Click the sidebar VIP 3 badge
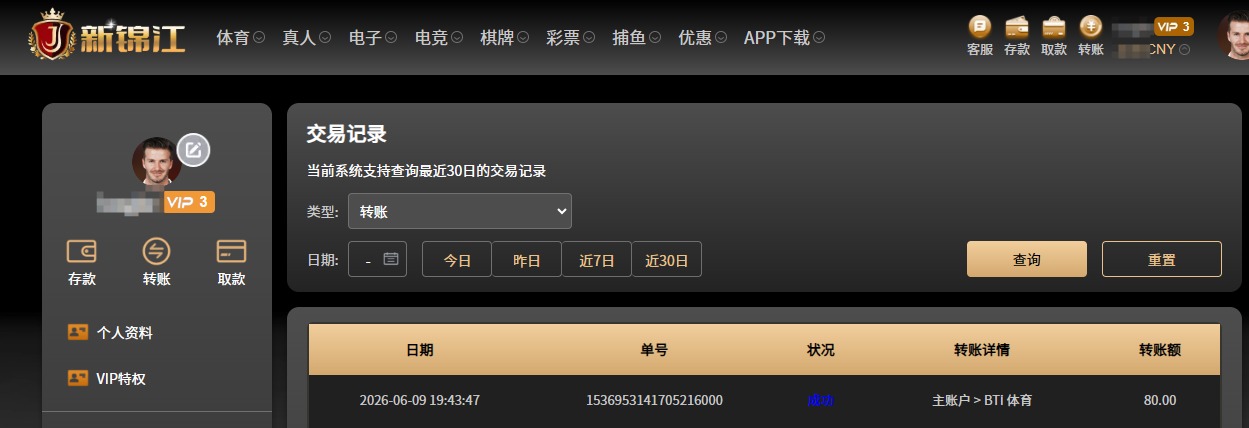The height and width of the screenshot is (428, 1249). pyautogui.click(x=189, y=202)
